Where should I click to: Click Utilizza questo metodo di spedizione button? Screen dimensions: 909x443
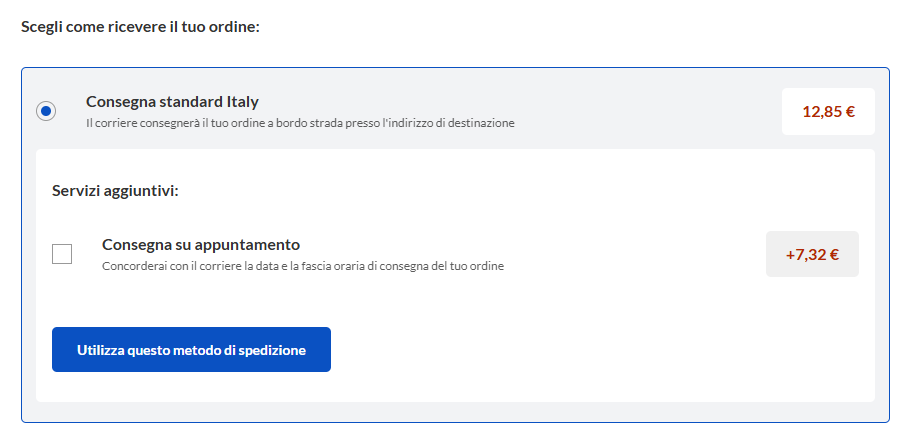point(191,350)
